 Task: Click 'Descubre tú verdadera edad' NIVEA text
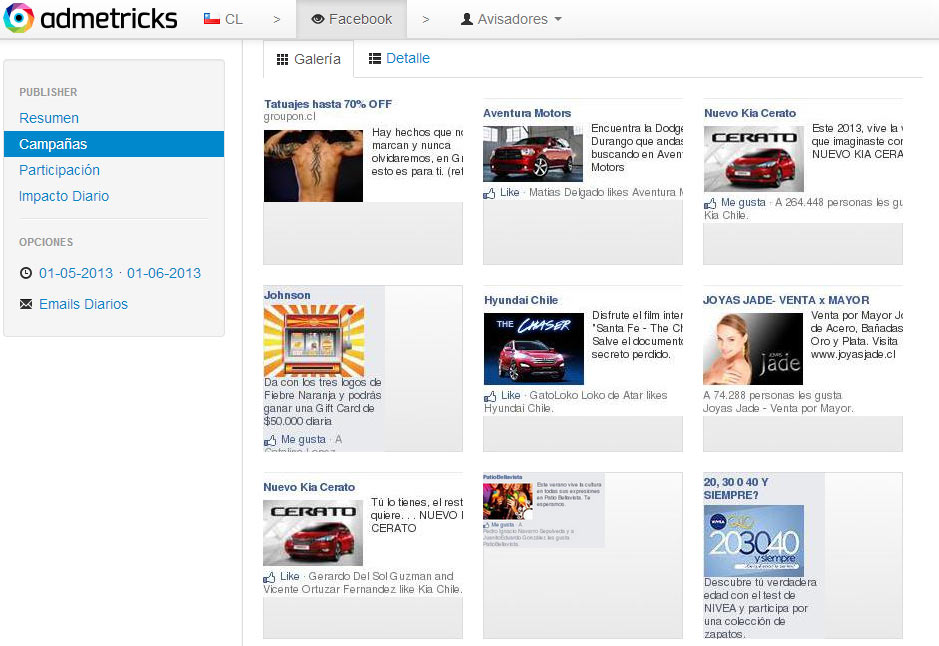761,608
